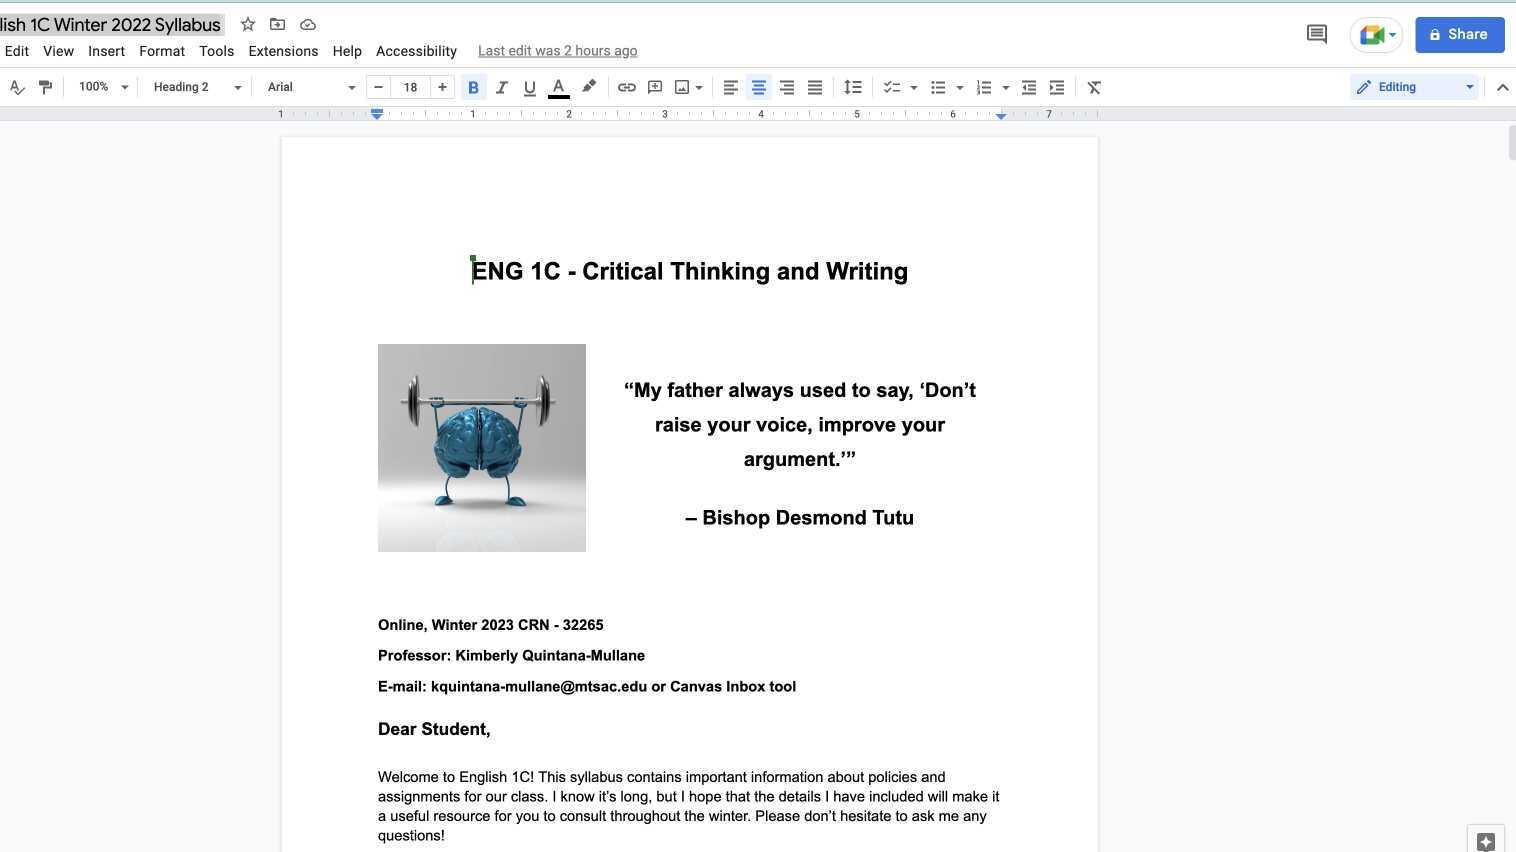The image size is (1516, 852).
Task: Increase indent of paragraph
Action: 1057,87
